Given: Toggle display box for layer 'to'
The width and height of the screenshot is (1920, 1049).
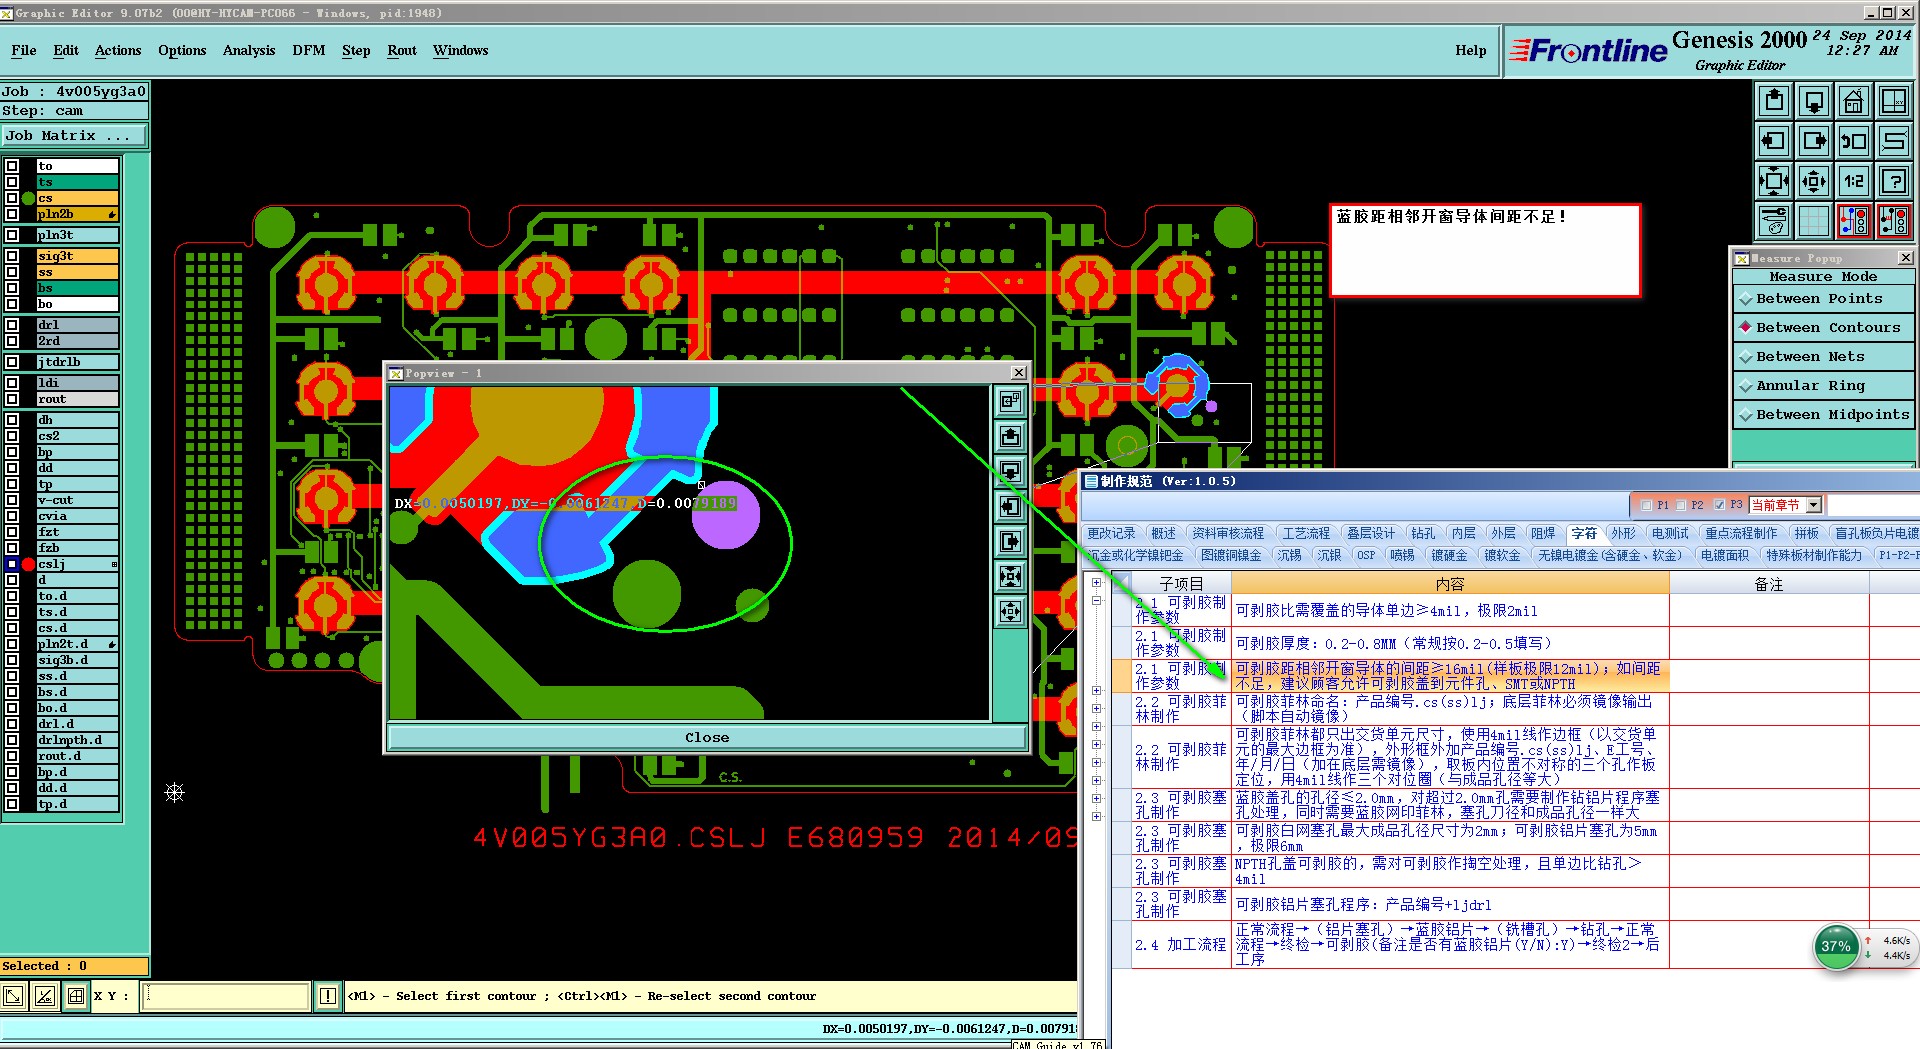Looking at the screenshot, I should (12, 166).
